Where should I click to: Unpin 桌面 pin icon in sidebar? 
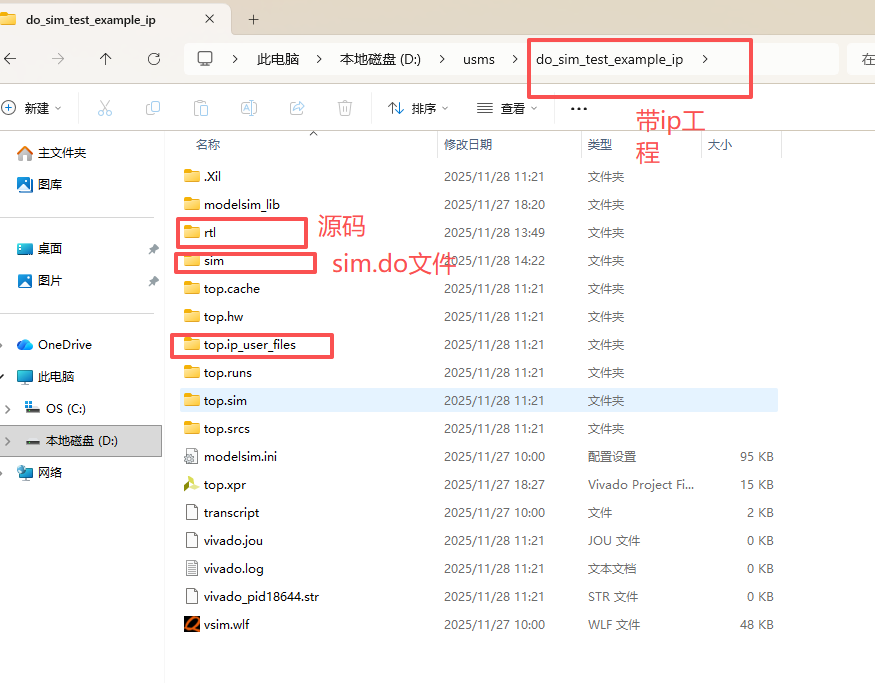tap(153, 249)
